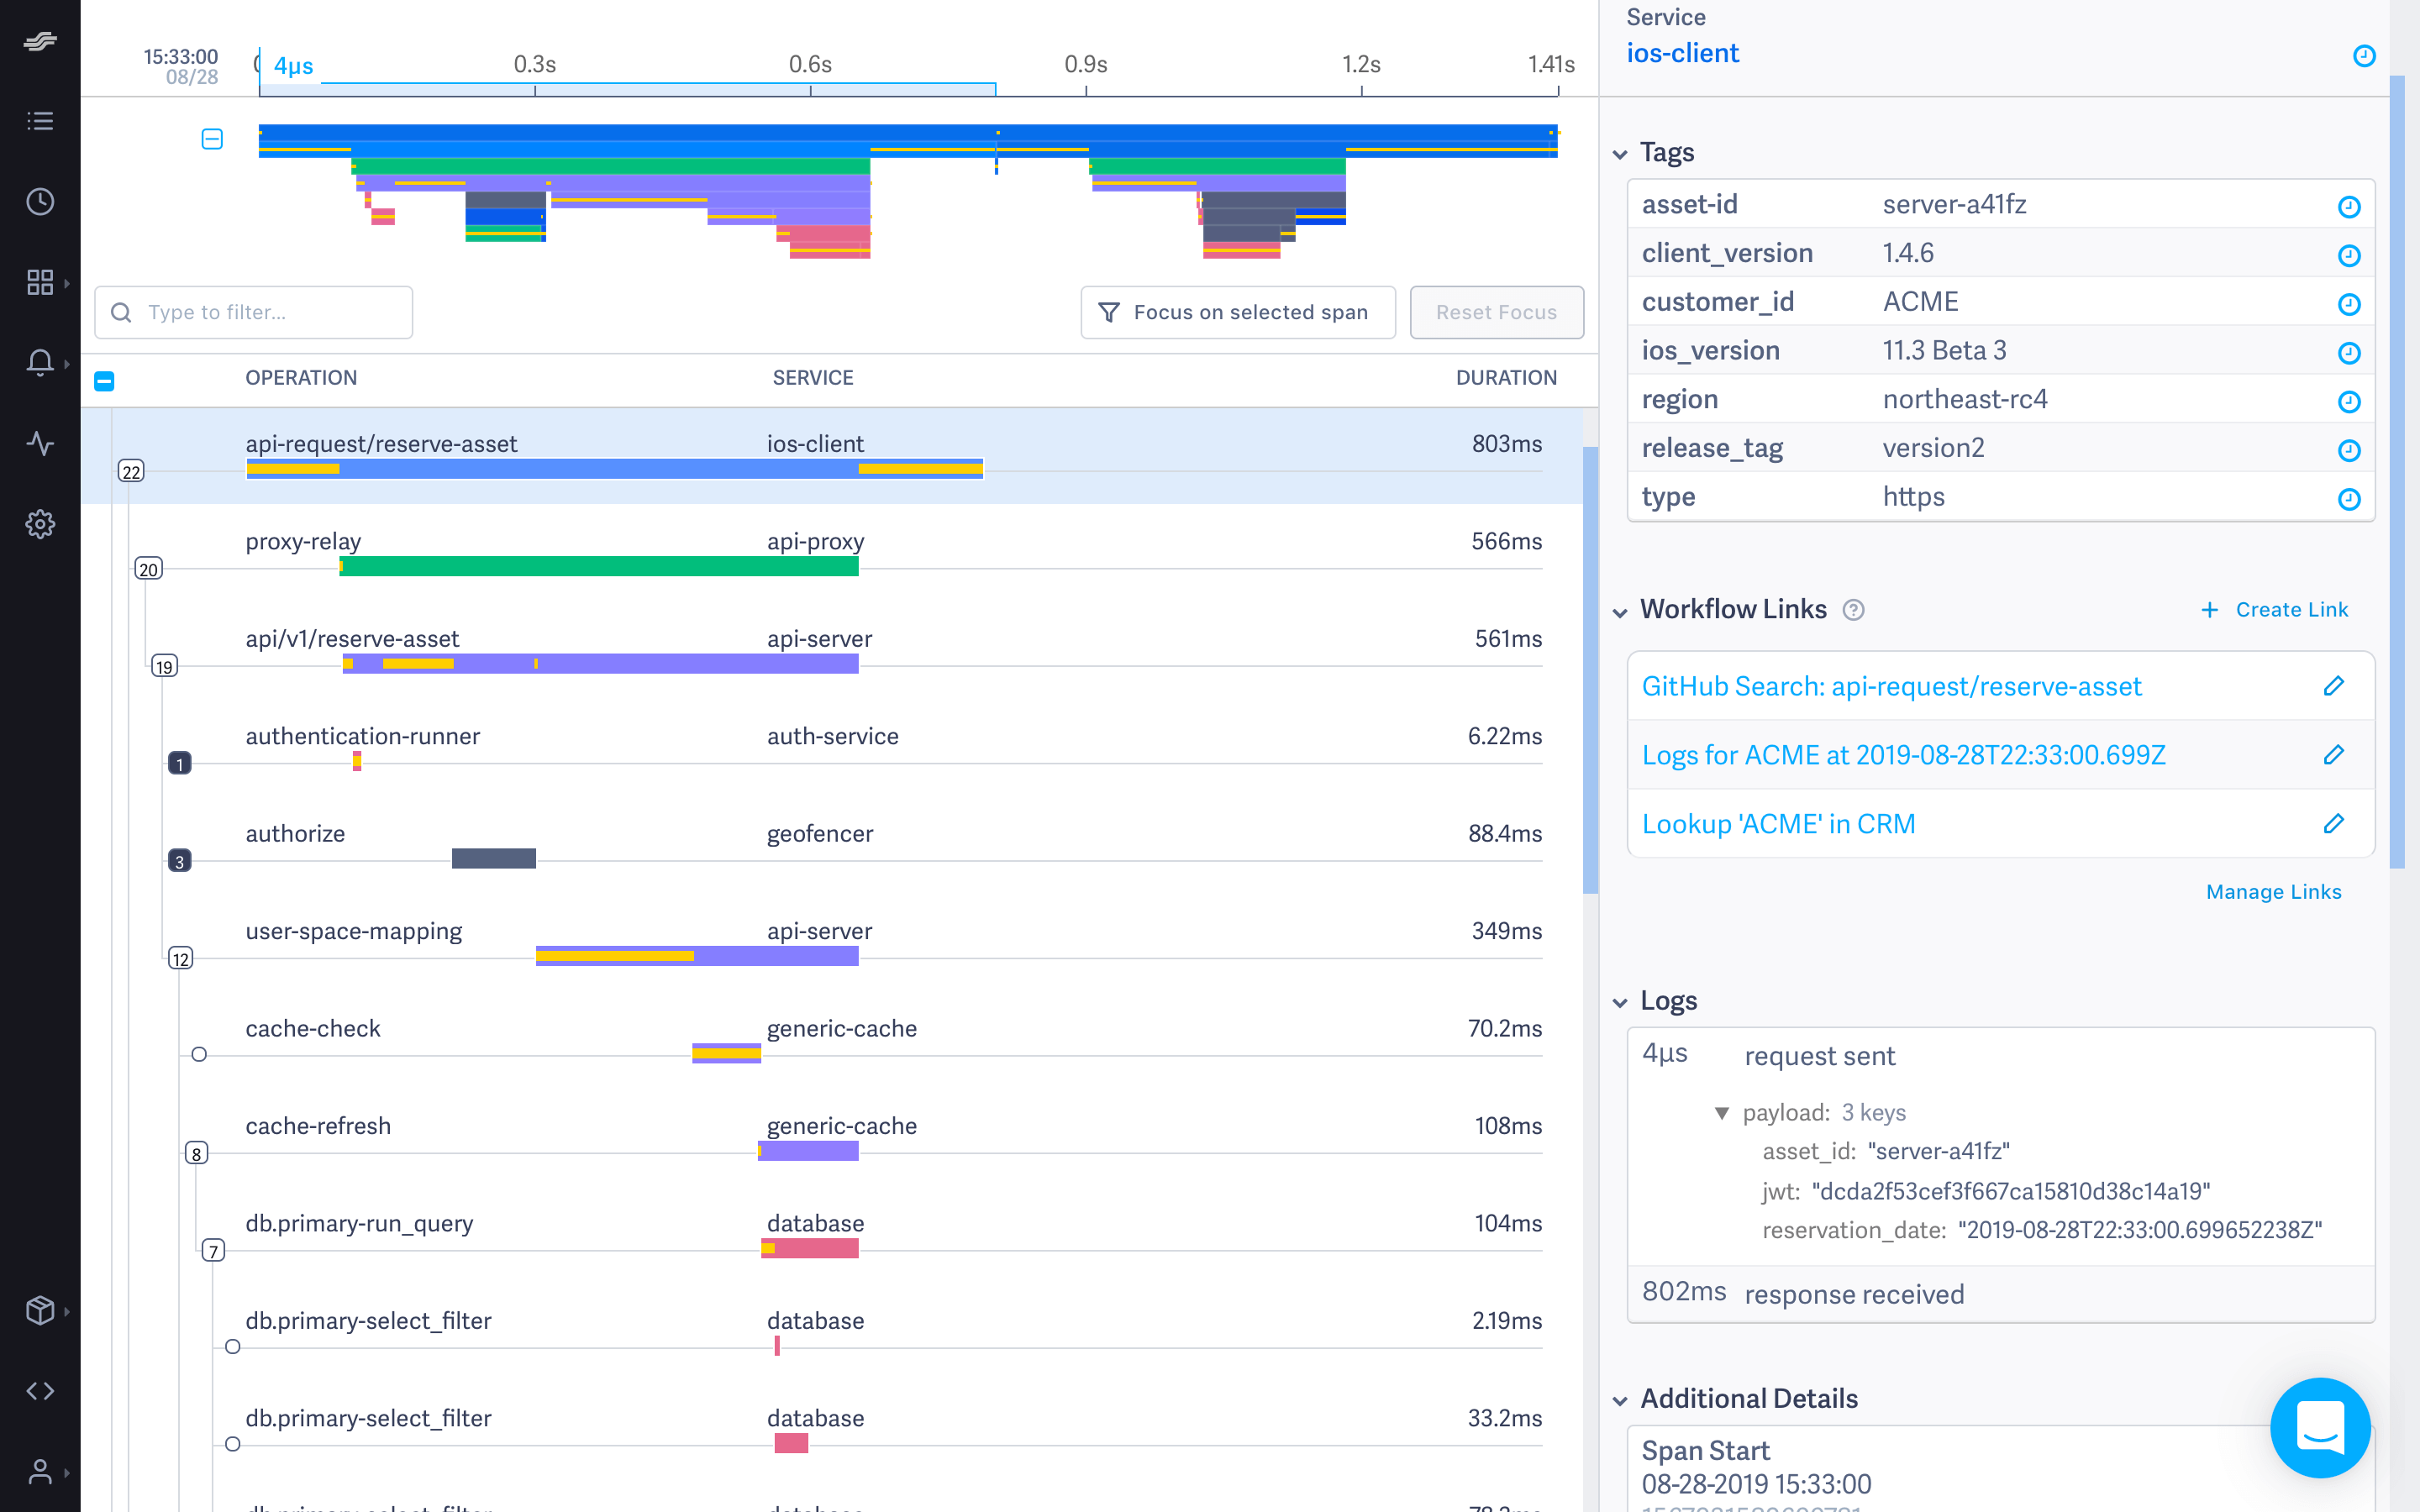
Task: Collapse the Tags section
Action: 1622,153
